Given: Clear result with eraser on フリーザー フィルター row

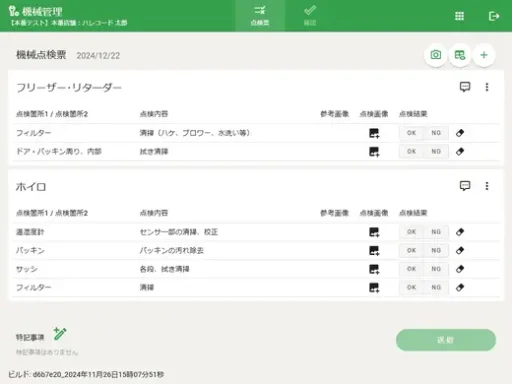Looking at the screenshot, I should pos(460,133).
